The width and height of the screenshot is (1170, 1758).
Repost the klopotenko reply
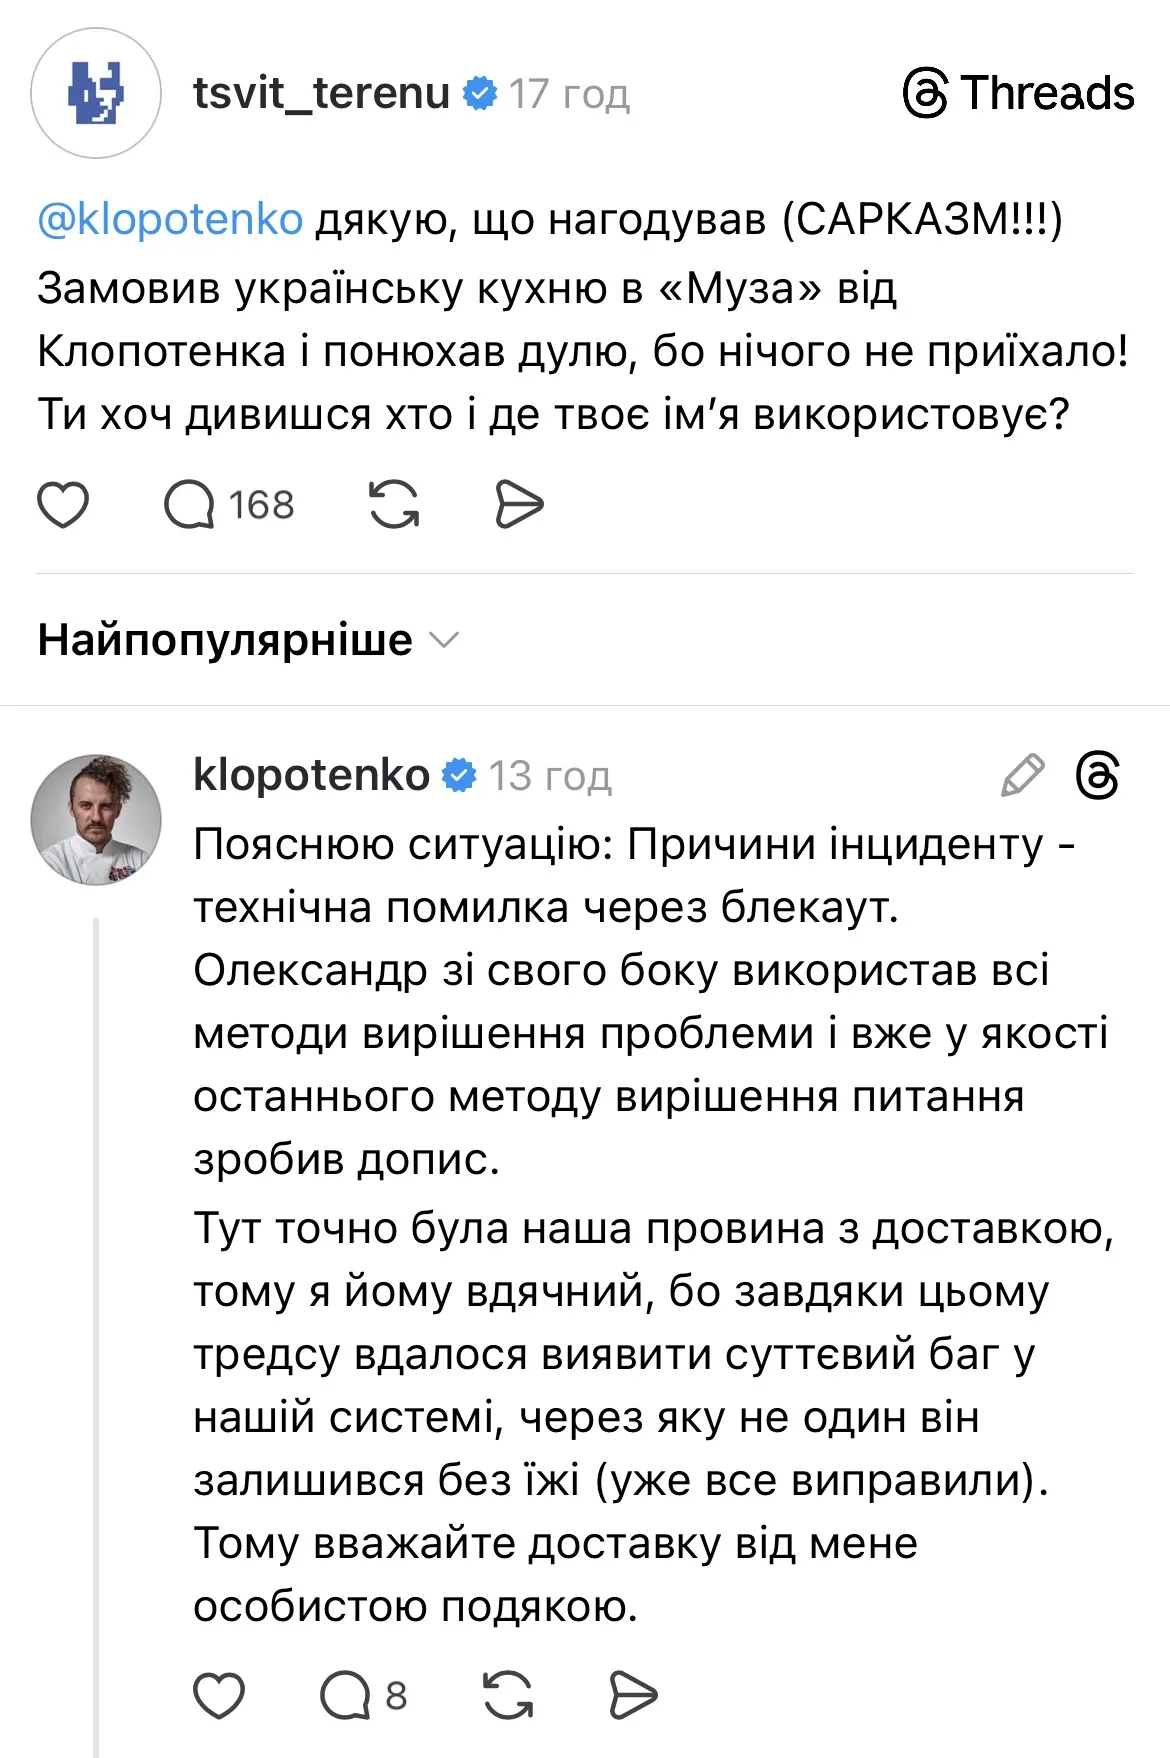tap(508, 1695)
